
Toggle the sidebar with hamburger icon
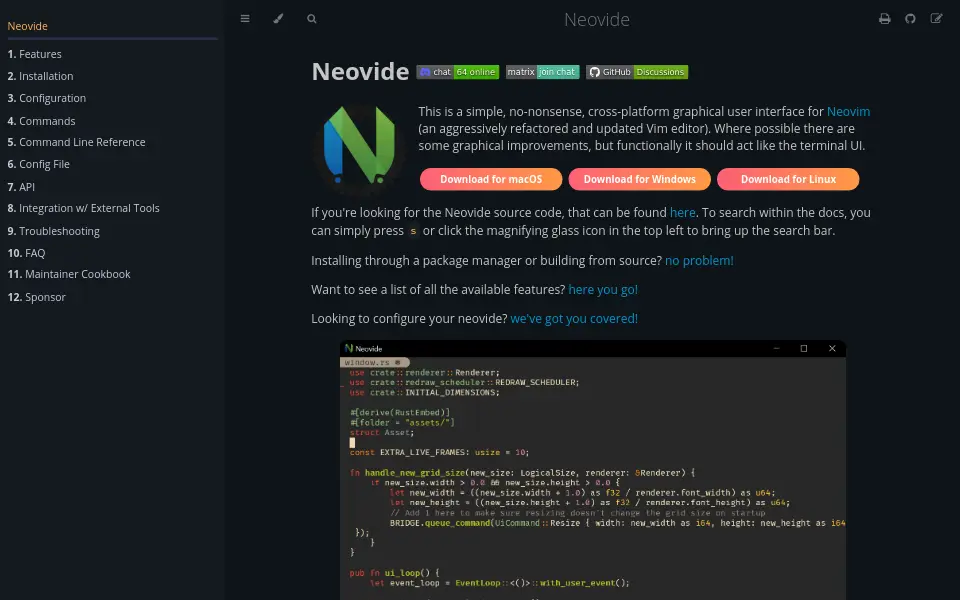pos(245,19)
